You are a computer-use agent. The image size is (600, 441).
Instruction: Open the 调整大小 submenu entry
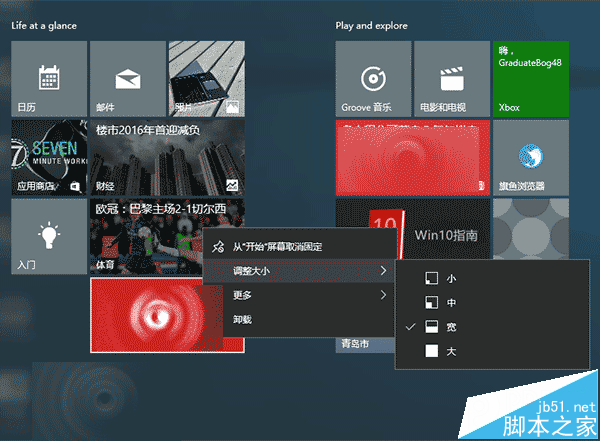click(299, 271)
